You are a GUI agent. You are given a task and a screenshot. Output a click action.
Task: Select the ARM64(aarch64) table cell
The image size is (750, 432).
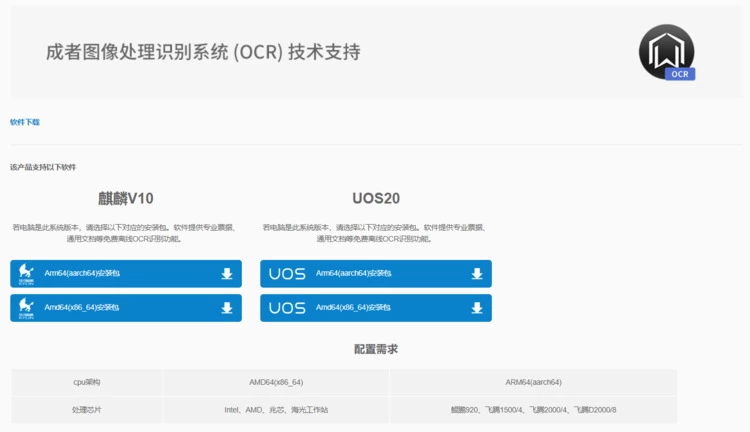click(x=533, y=382)
